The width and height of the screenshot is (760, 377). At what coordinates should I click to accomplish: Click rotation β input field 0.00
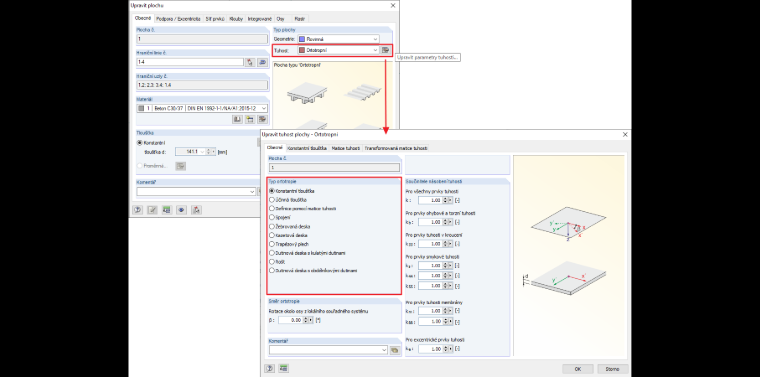pyautogui.click(x=291, y=320)
